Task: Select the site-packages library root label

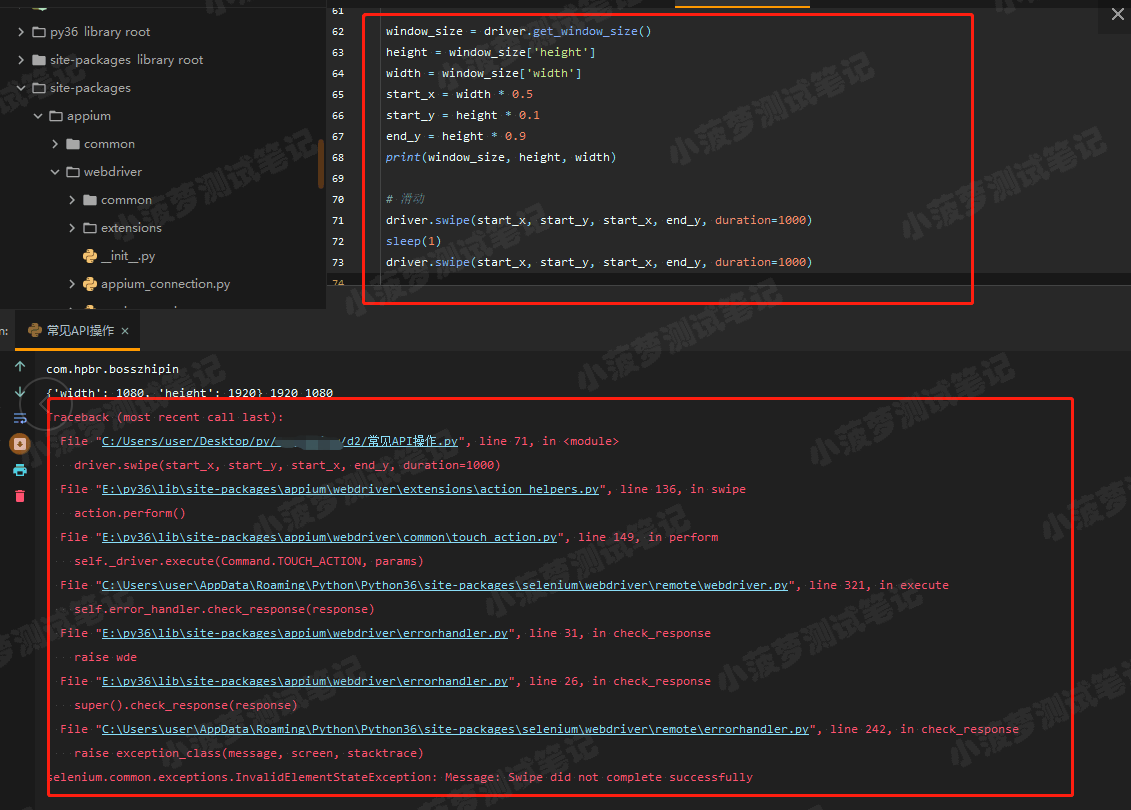Action: point(127,60)
